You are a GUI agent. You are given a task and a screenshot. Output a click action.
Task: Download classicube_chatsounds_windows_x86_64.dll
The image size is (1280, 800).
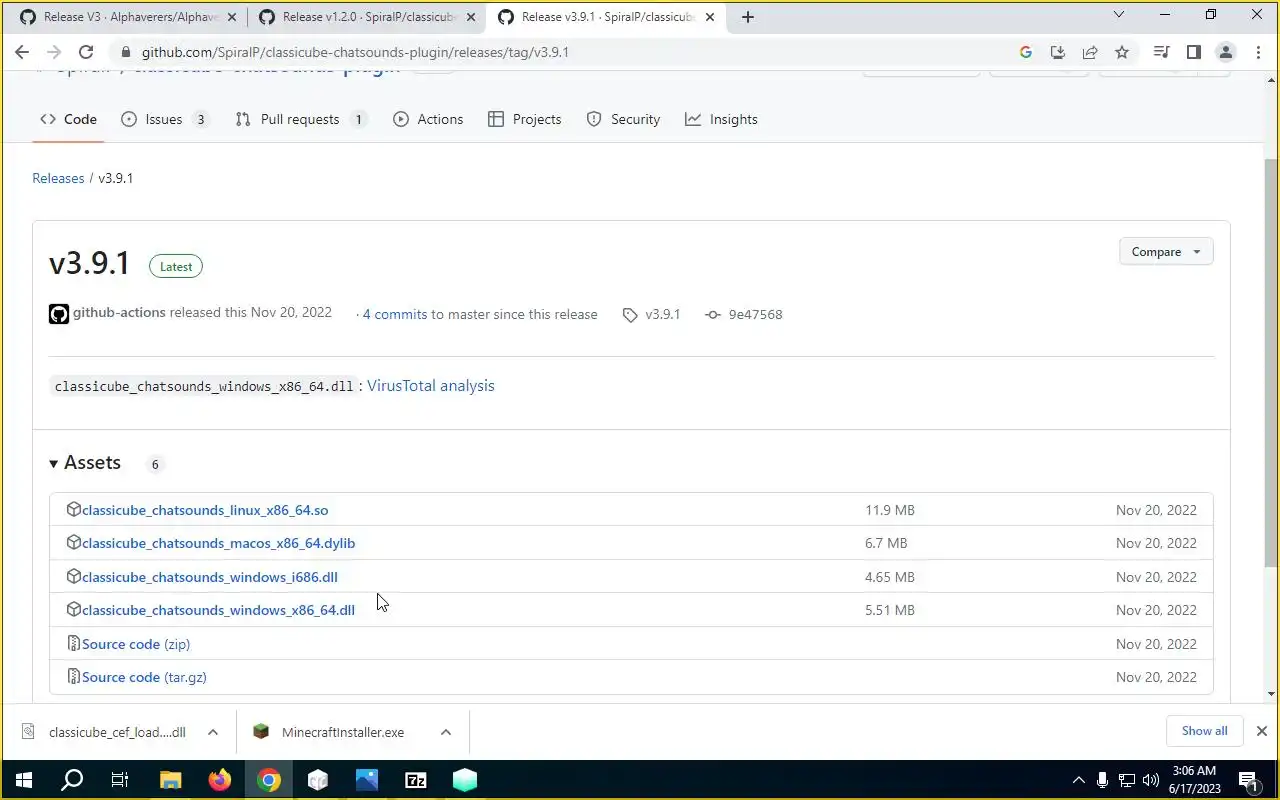coord(218,610)
